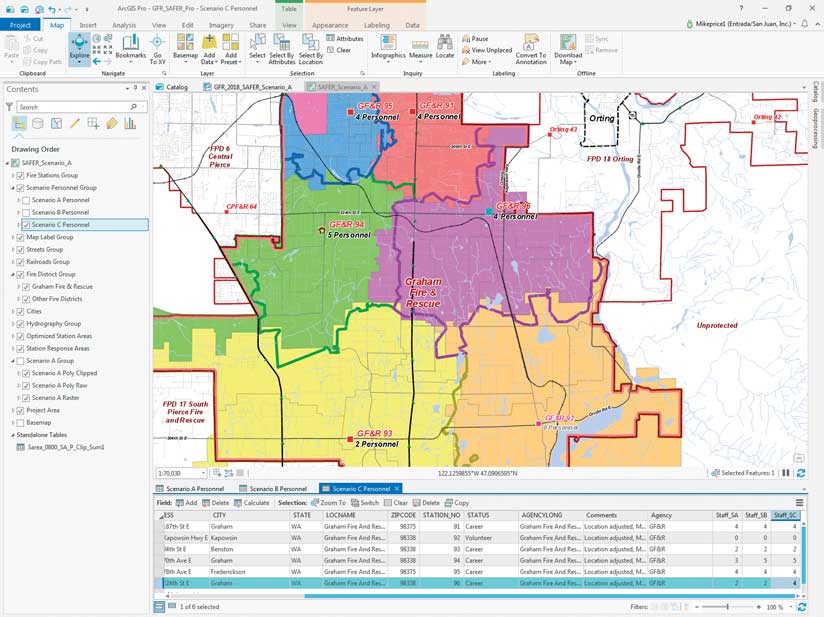Screen dimensions: 824x617
Task: Enable the Scenario A Group checkbox
Action: pyautogui.click(x=20, y=361)
